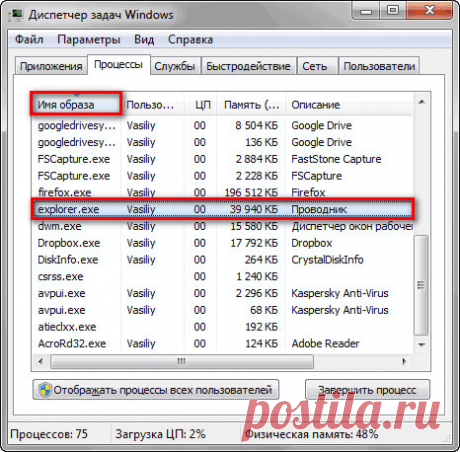Switch to the Пользователи tab
Viewport: 460px width, 452px height.
[x=379, y=66]
